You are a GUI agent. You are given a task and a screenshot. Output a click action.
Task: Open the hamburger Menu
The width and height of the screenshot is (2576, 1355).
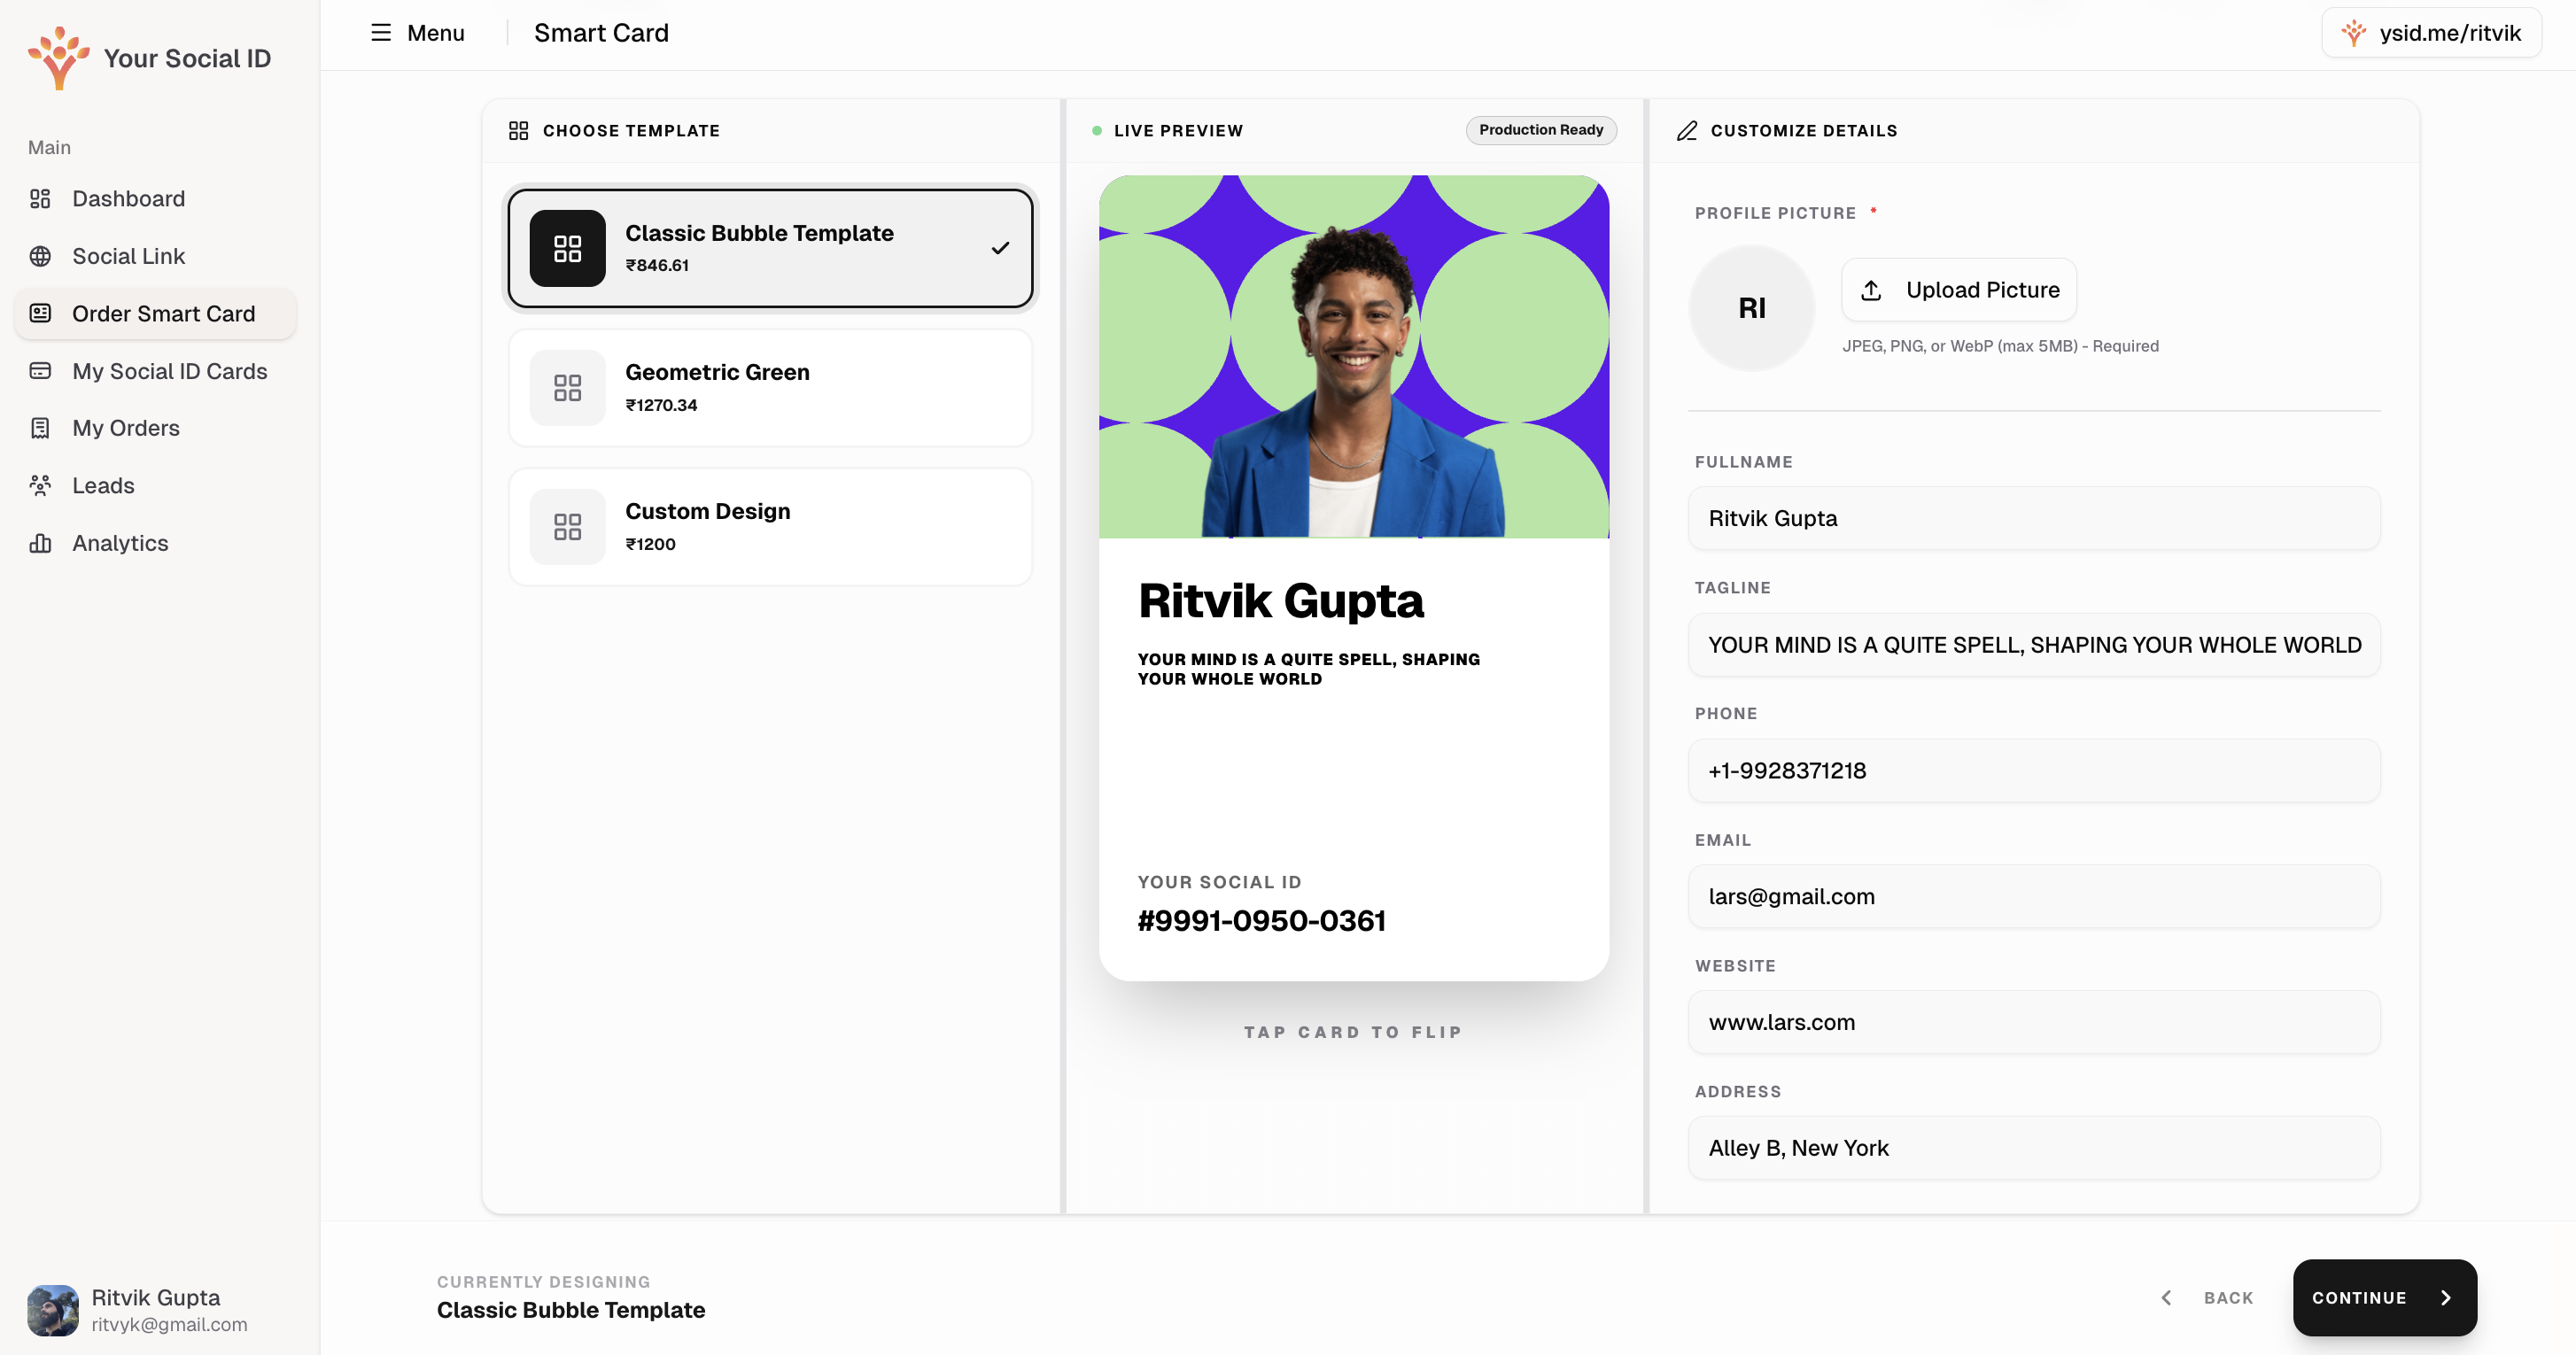pyautogui.click(x=381, y=32)
